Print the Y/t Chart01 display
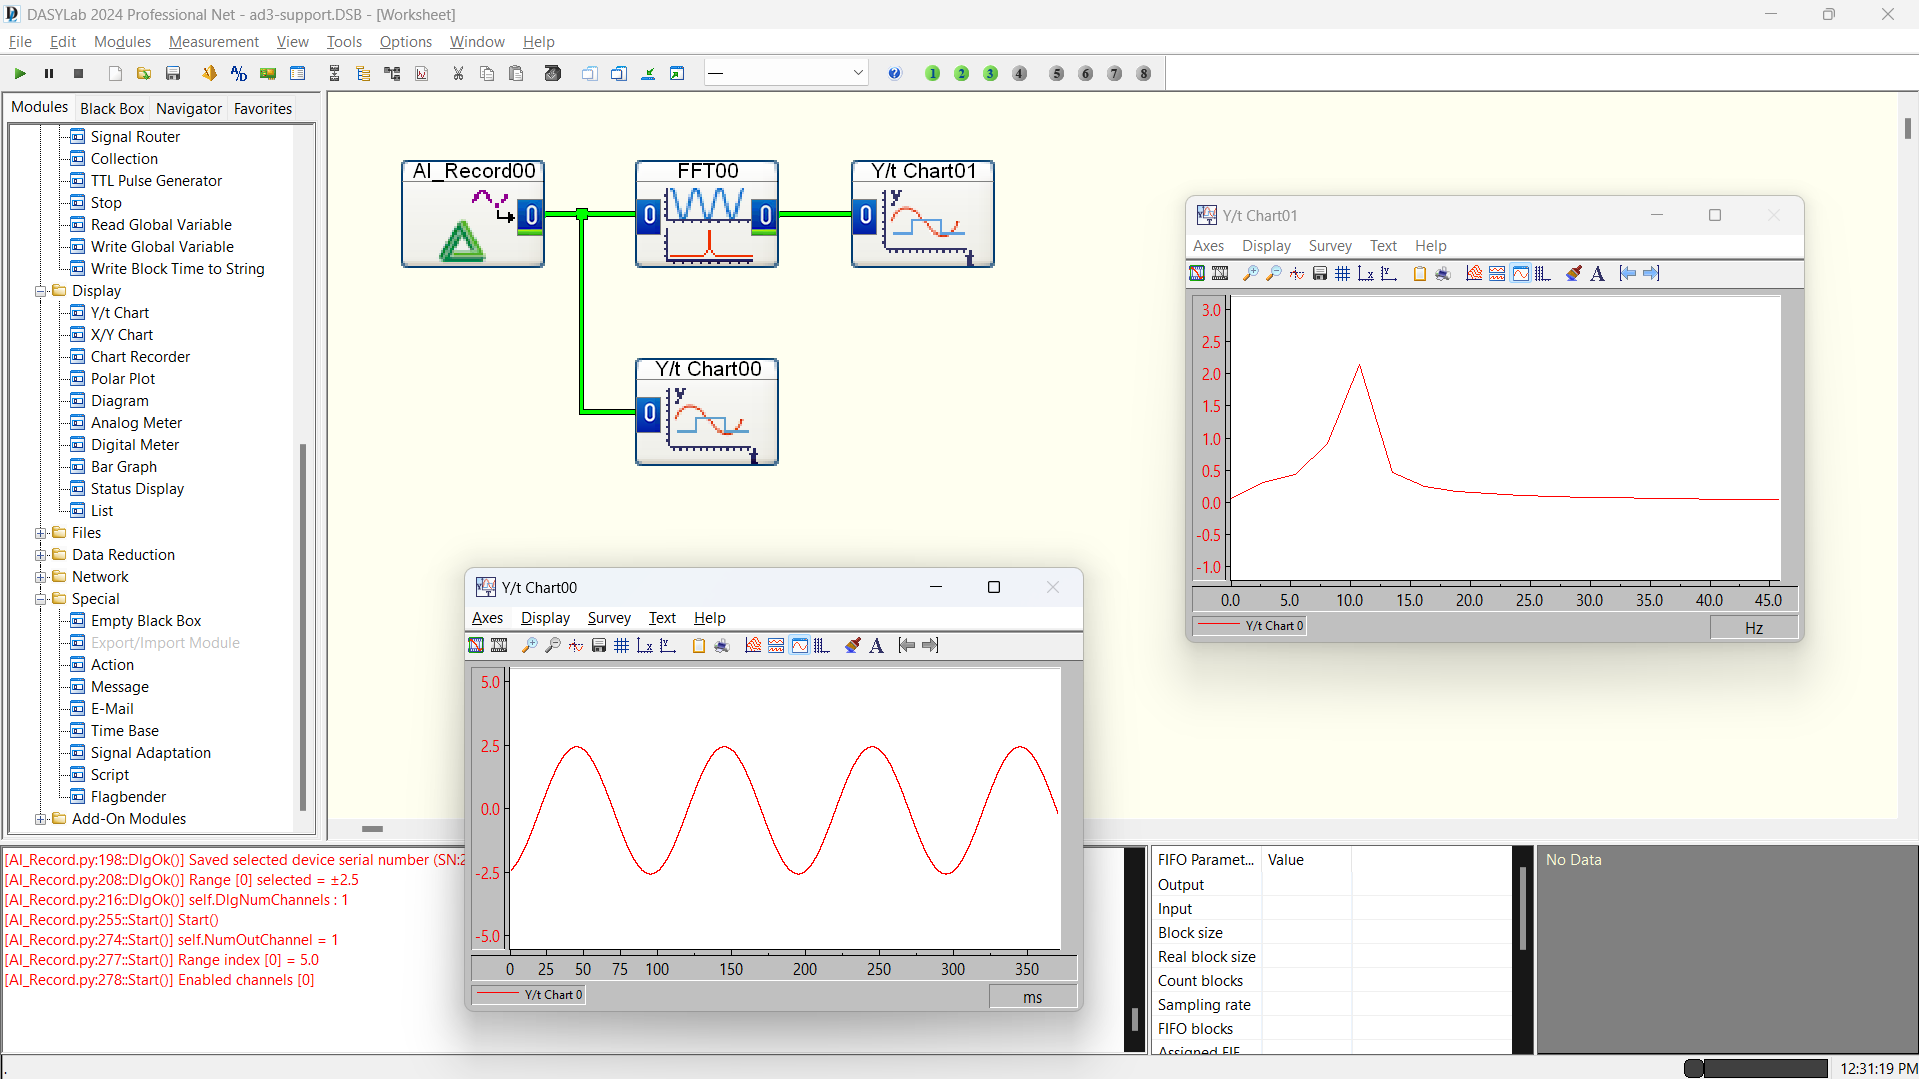1919x1079 pixels. 1443,273
